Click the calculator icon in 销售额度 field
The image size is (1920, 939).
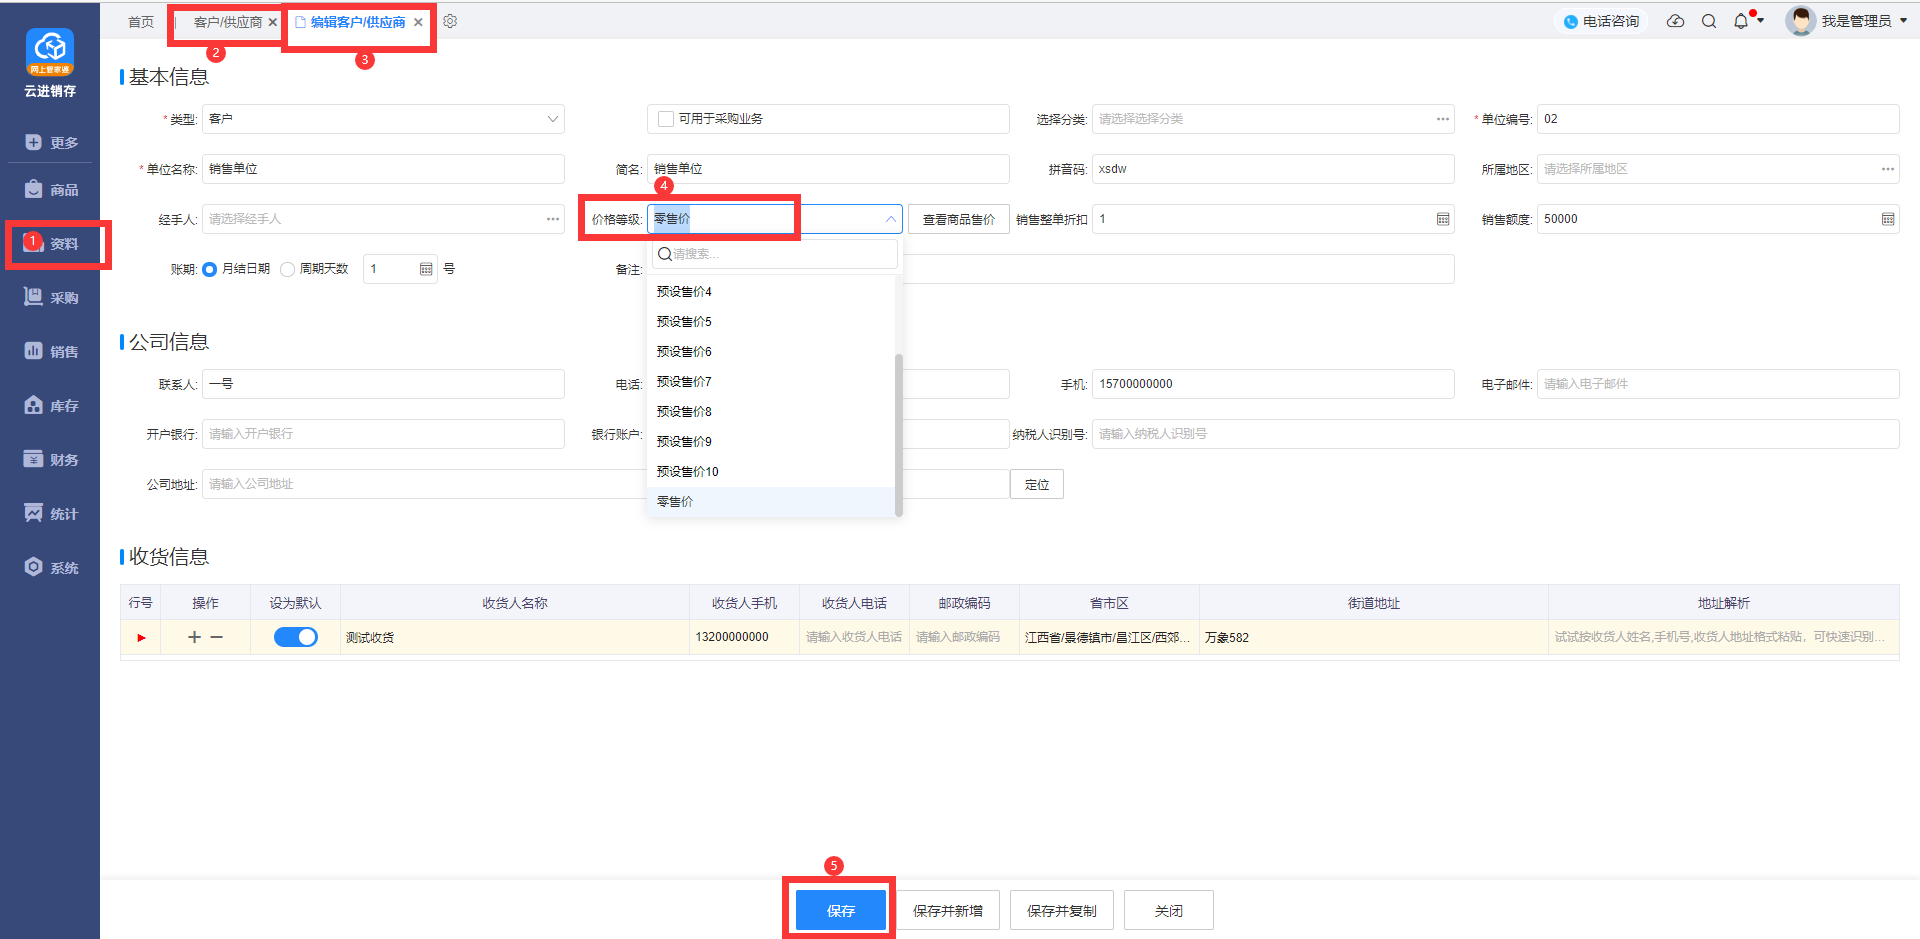point(1887,219)
